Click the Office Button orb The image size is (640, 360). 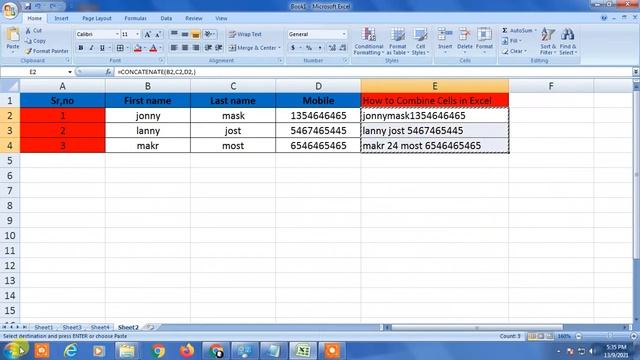(x=10, y=10)
